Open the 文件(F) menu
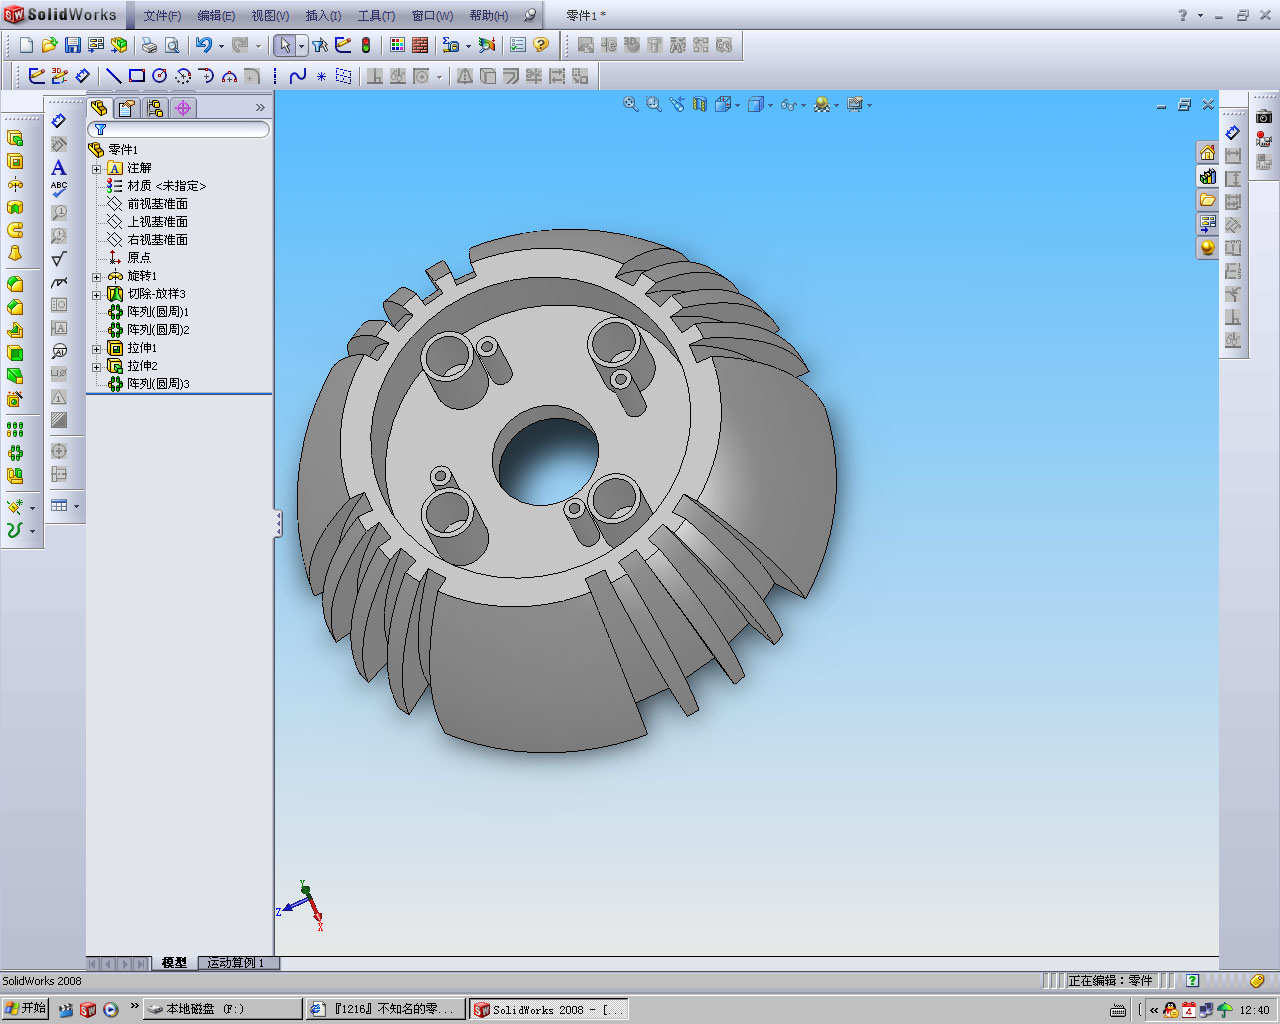This screenshot has height=1024, width=1280. [x=162, y=16]
